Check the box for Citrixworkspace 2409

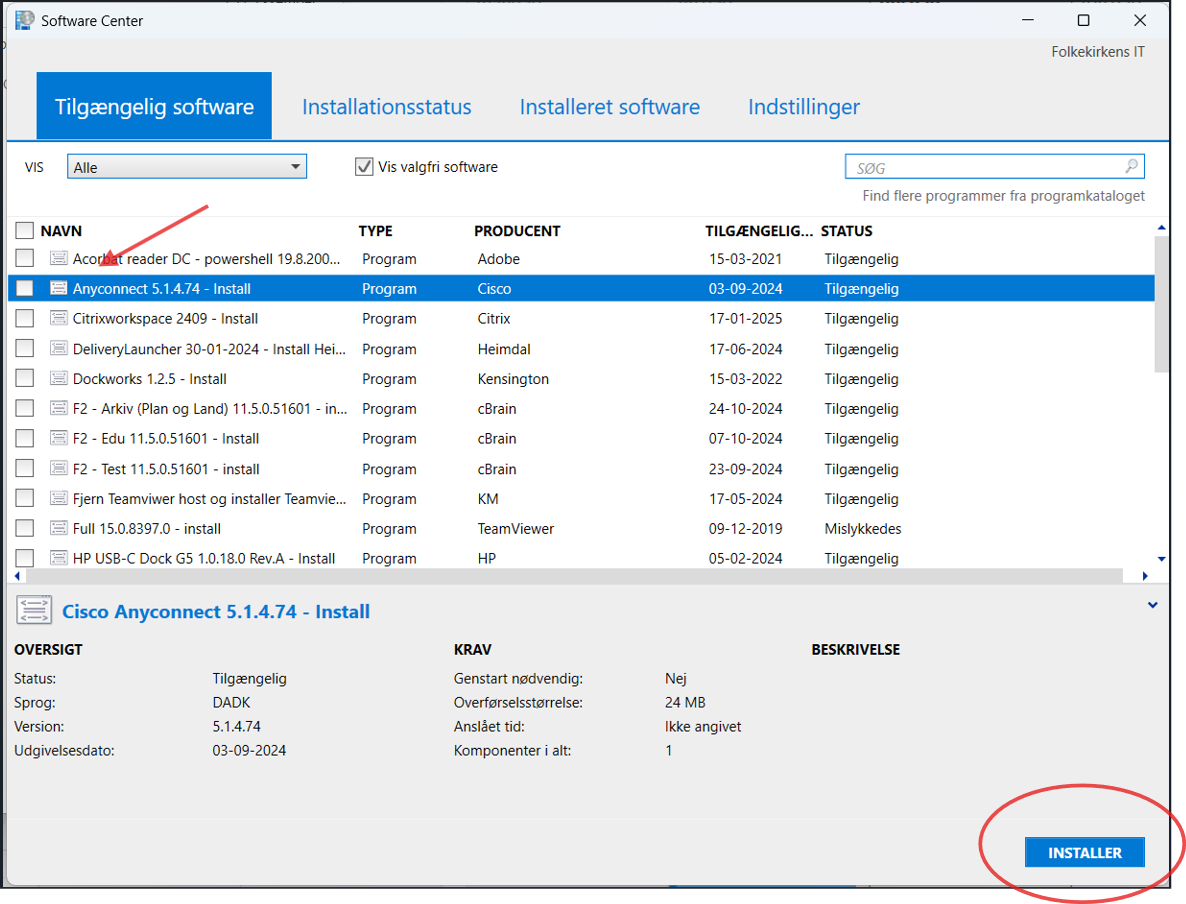[25, 318]
